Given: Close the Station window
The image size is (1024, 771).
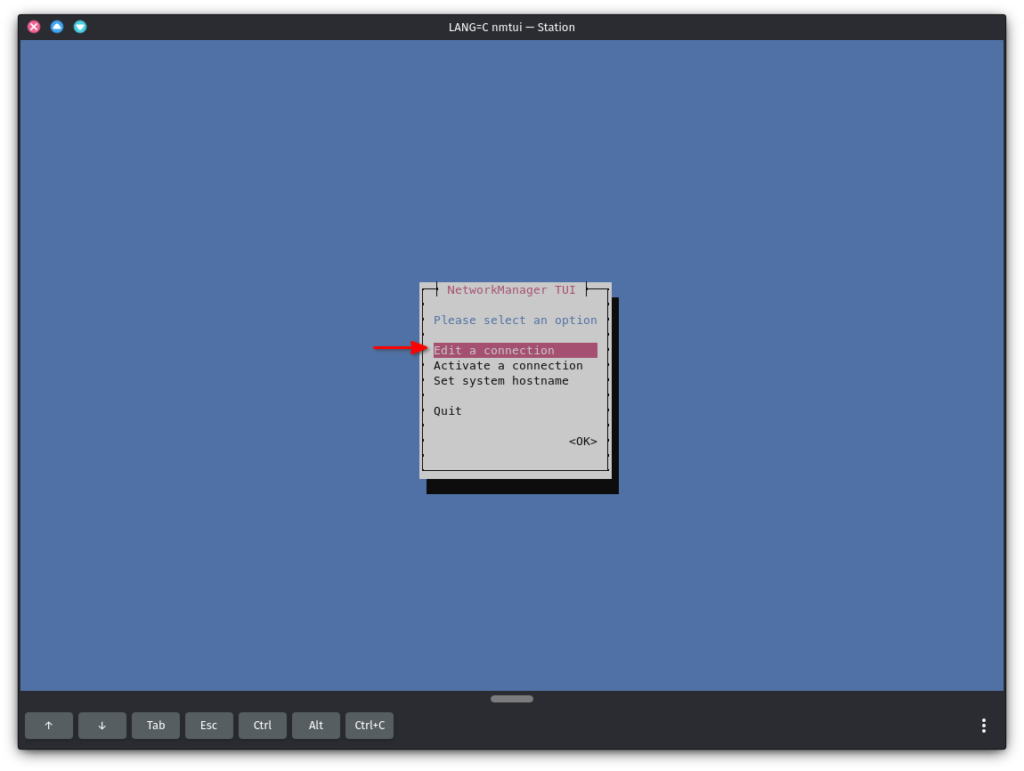Looking at the screenshot, I should [x=34, y=27].
